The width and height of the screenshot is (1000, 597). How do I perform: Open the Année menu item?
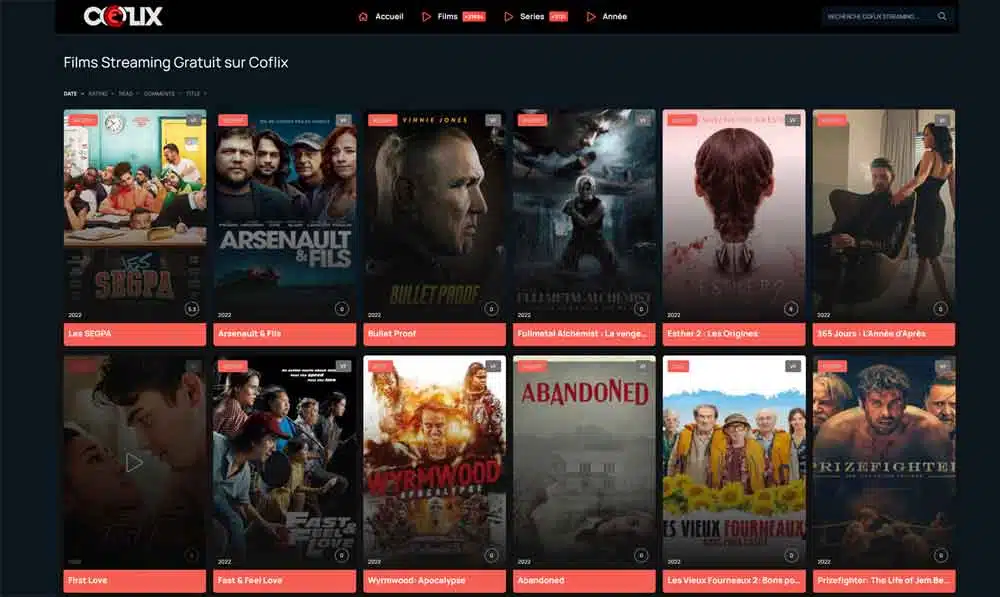tap(615, 17)
